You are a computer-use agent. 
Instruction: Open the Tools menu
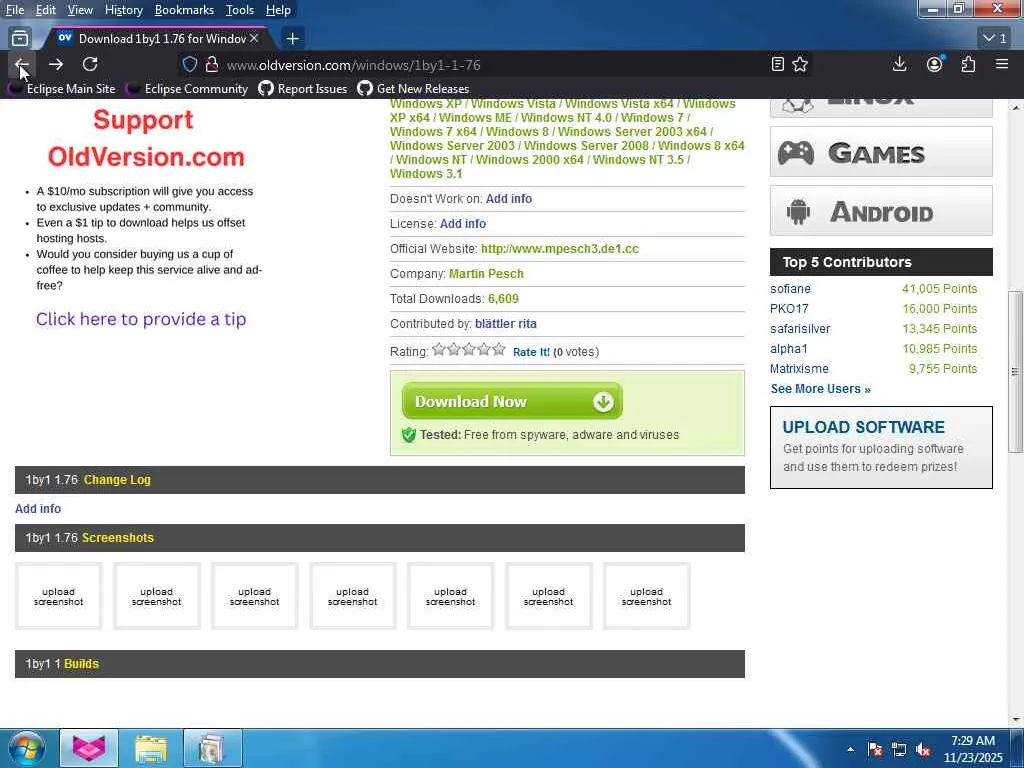240,10
